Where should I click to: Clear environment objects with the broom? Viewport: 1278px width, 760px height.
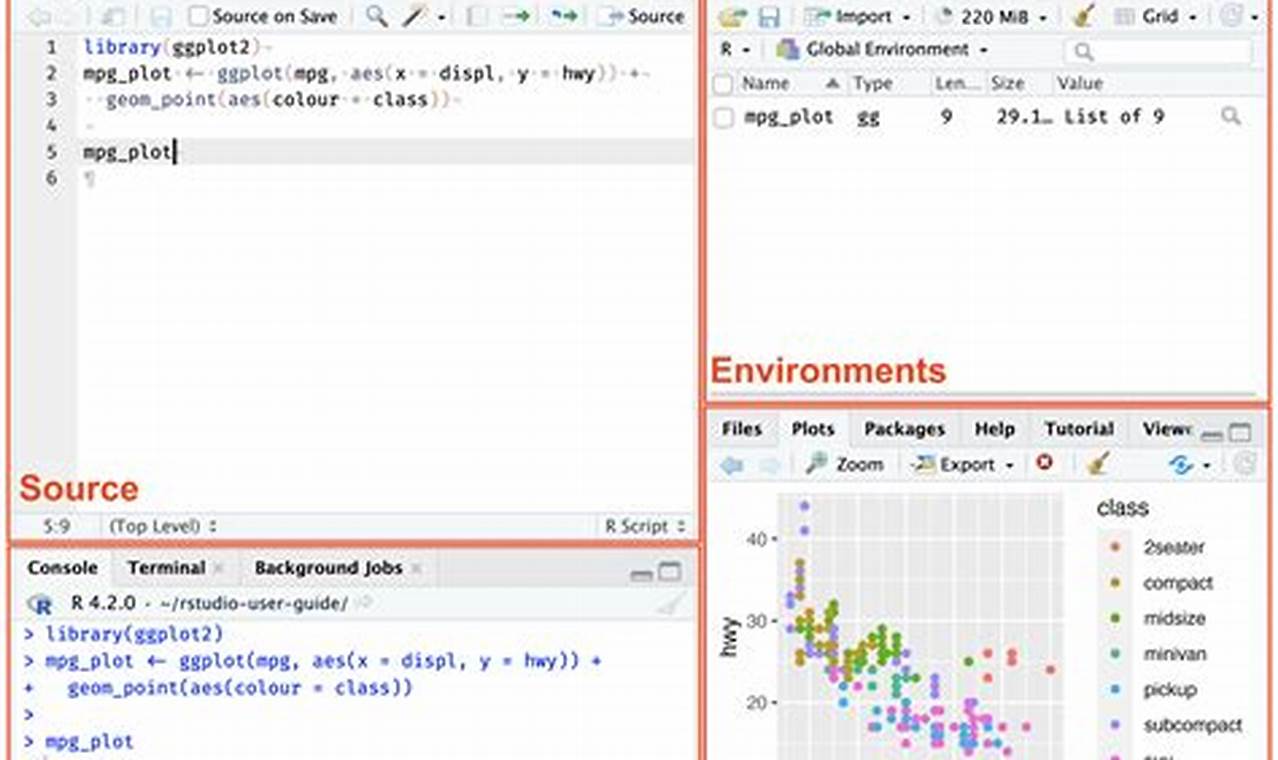tap(1082, 16)
